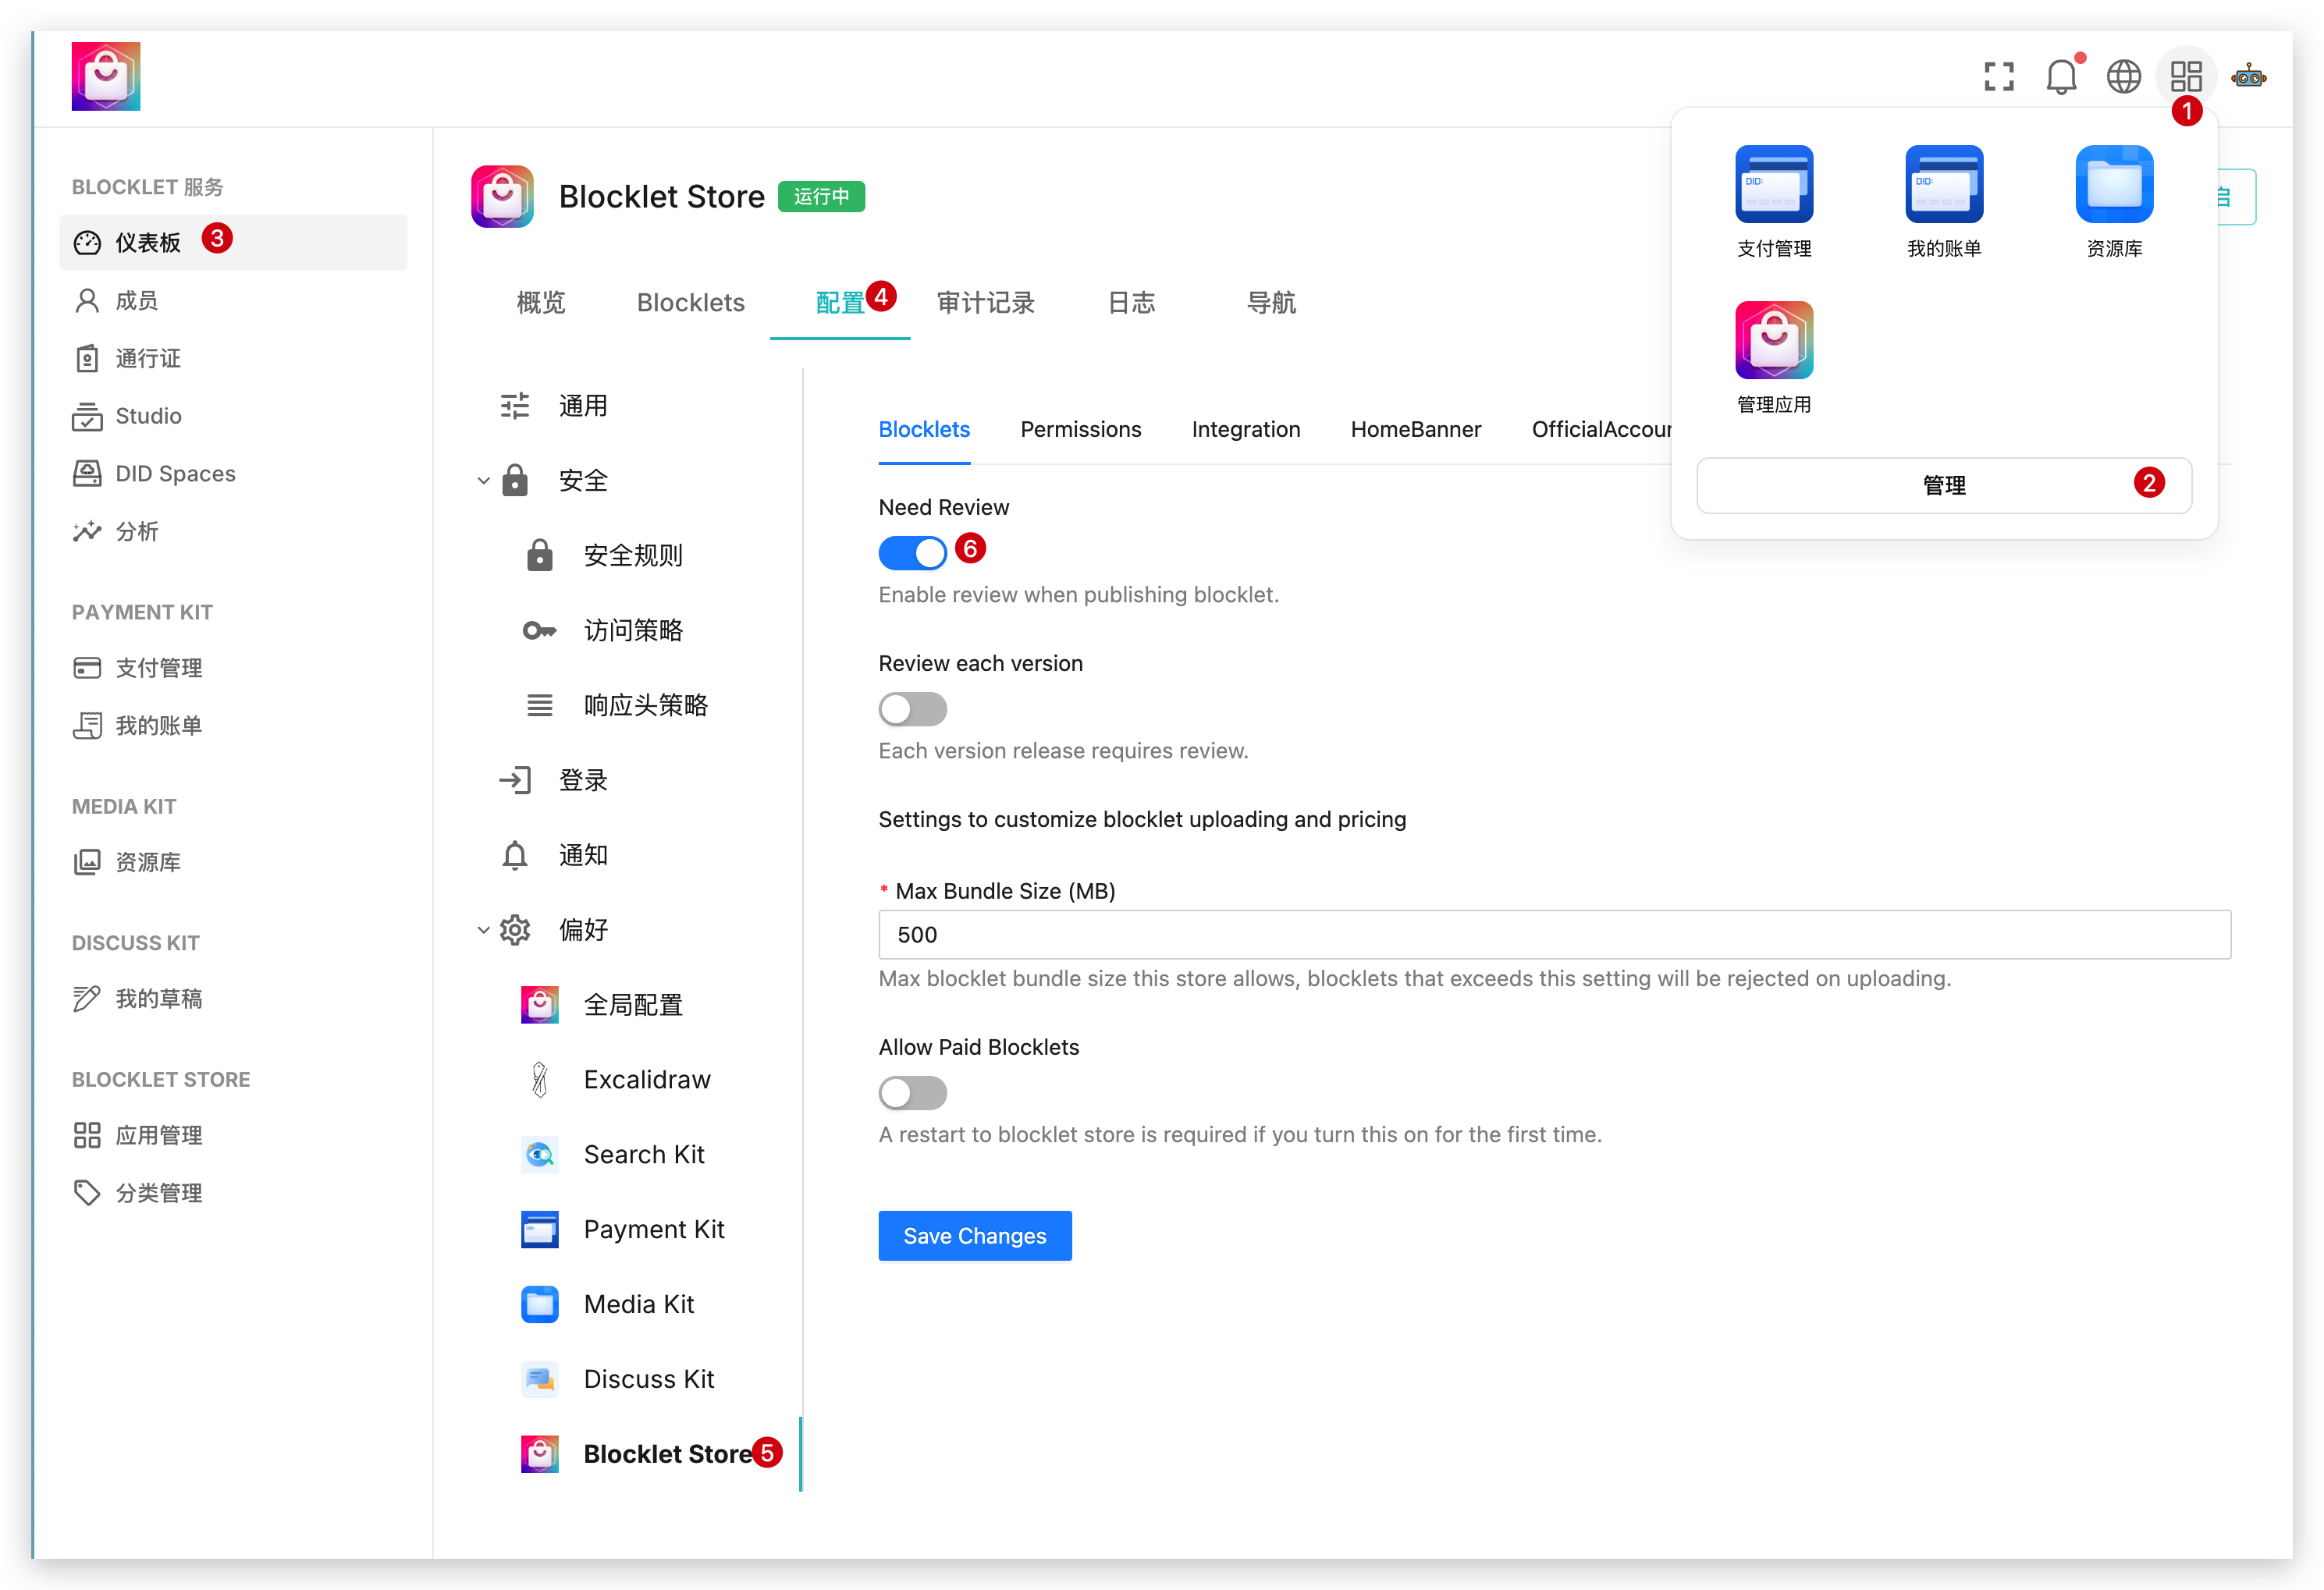
Task: Open the robot user avatar menu
Action: click(2248, 77)
